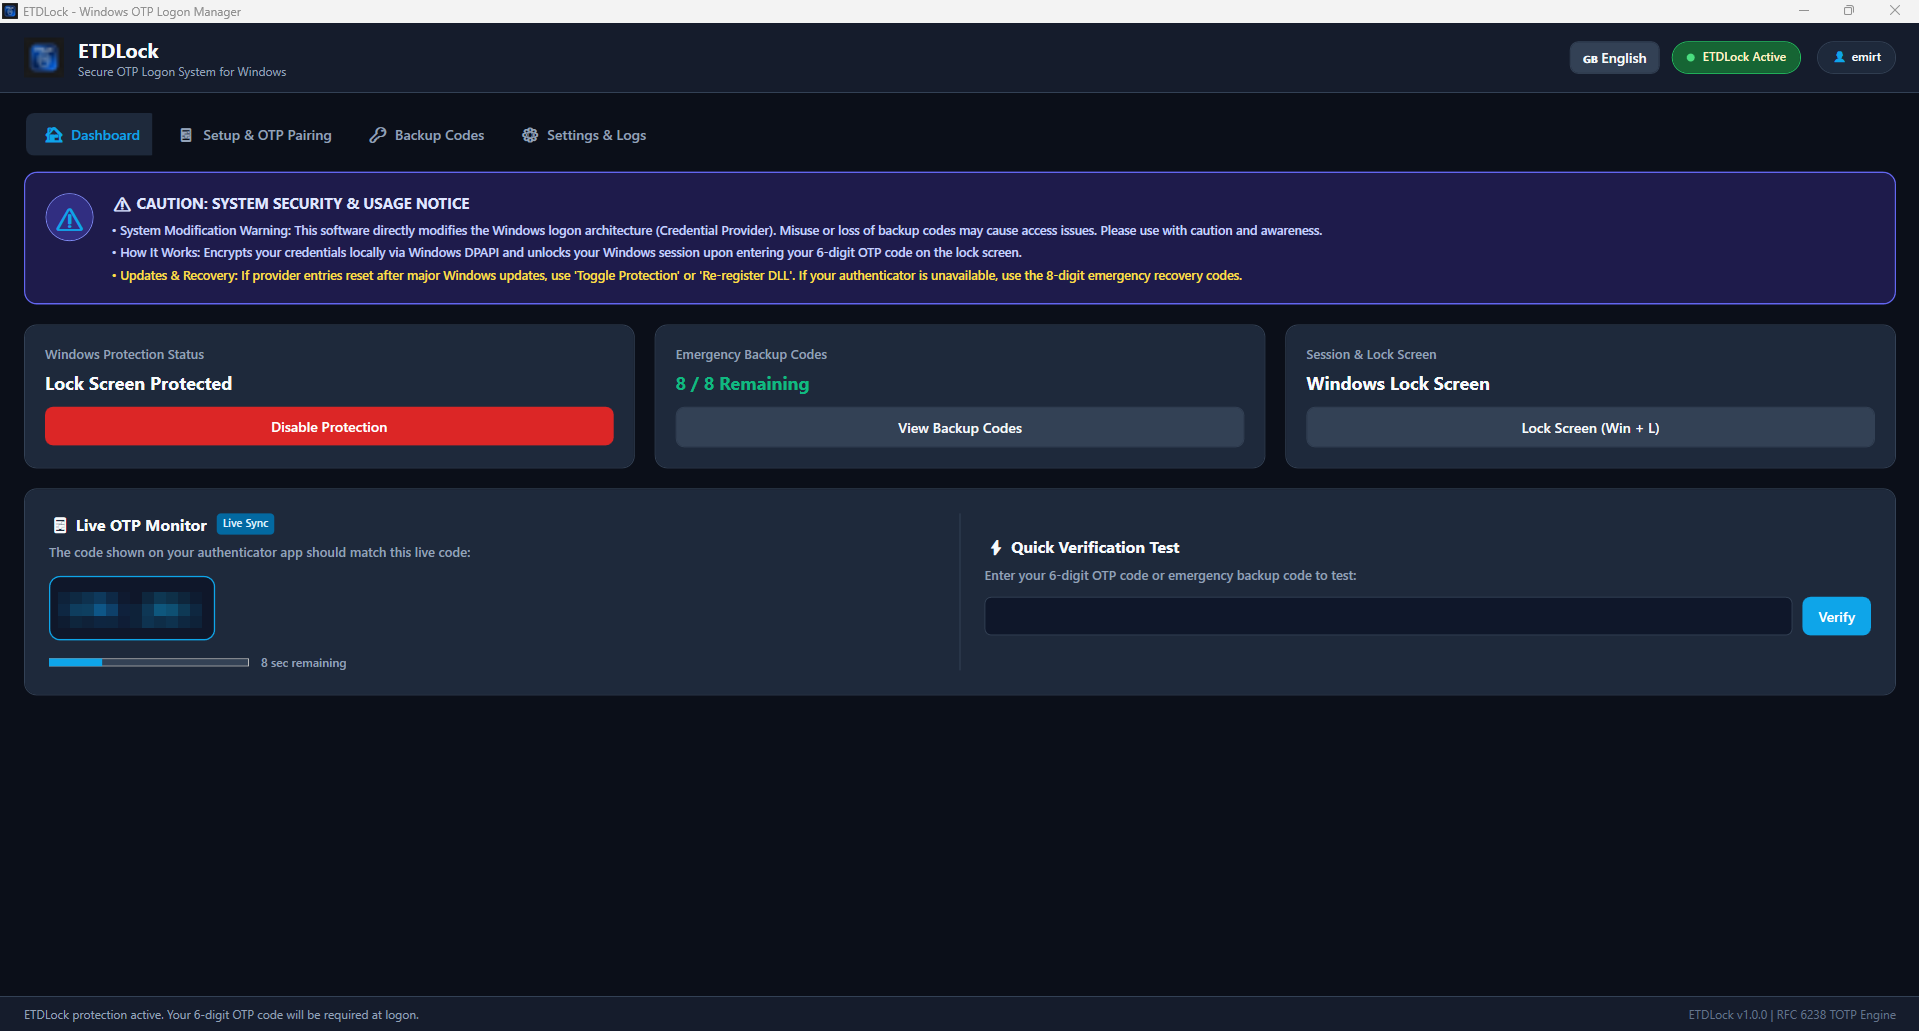This screenshot has width=1919, height=1031.
Task: Minimize the ETDLock window
Action: point(1804,11)
